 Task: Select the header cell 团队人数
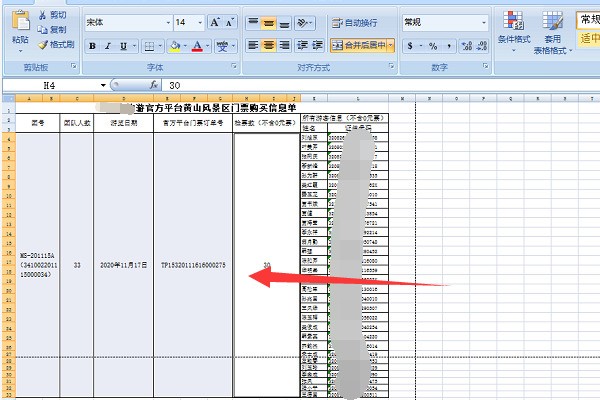point(77,123)
